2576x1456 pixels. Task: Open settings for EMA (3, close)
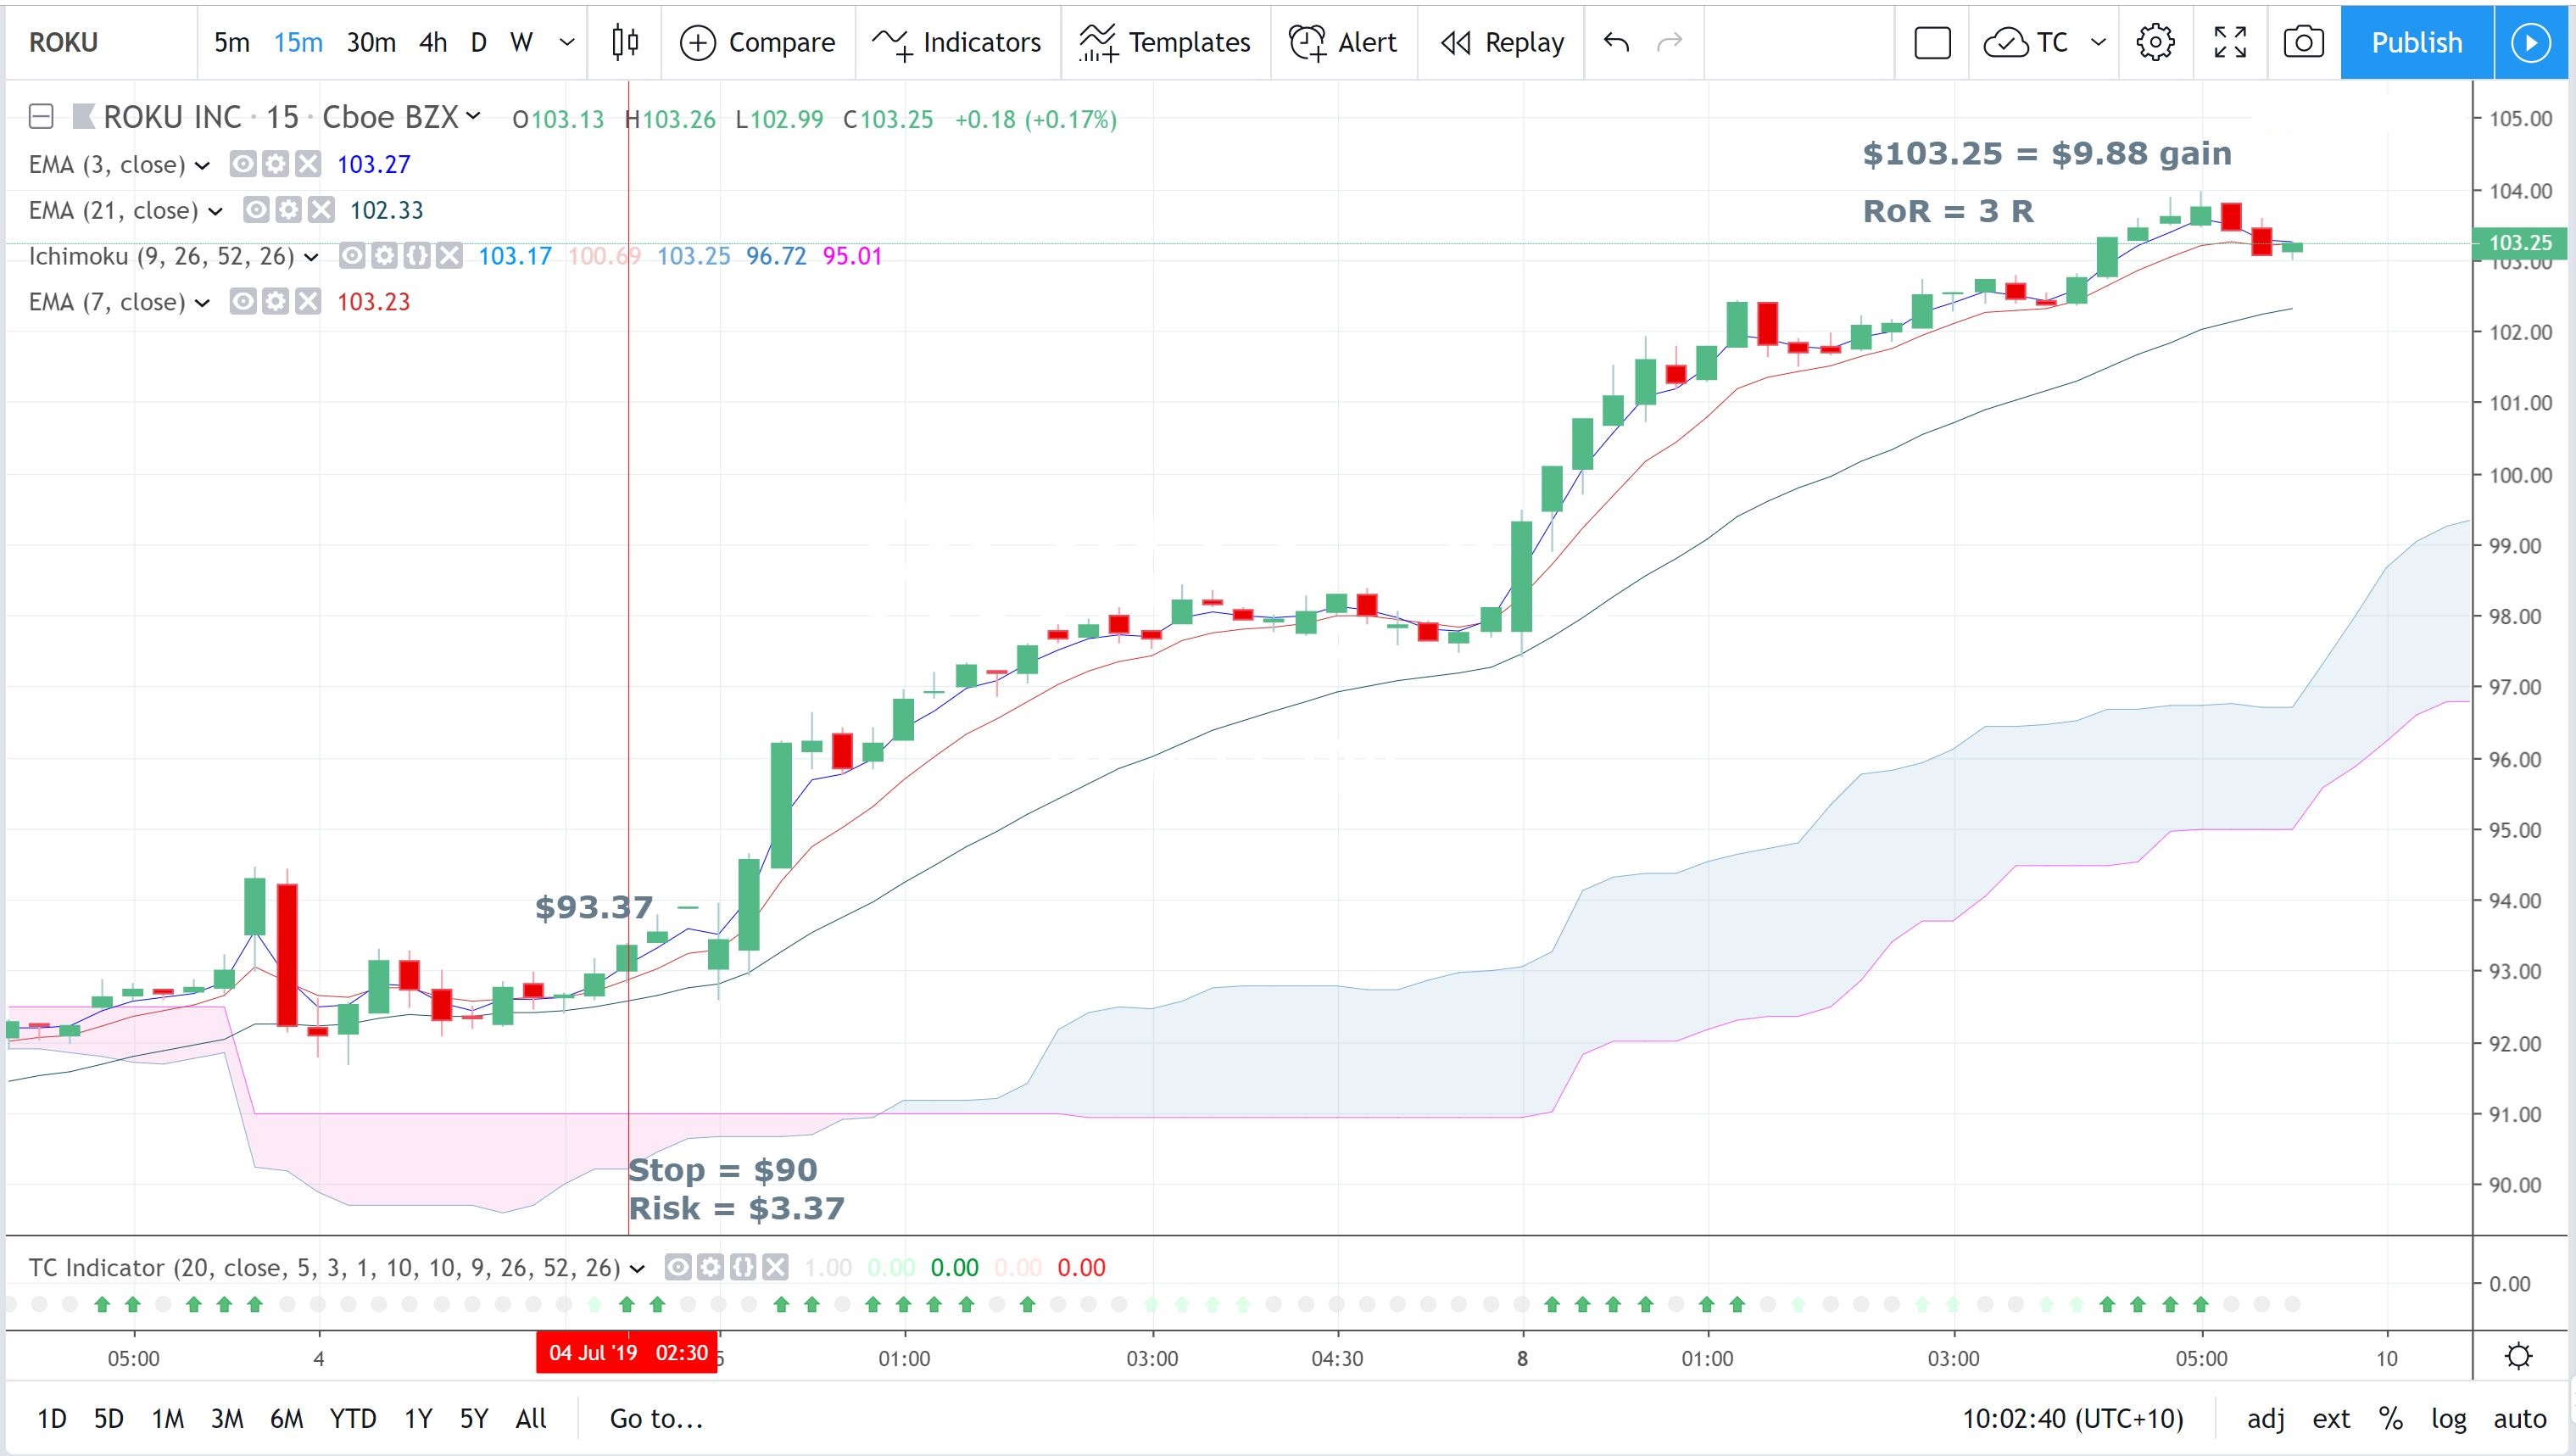click(275, 164)
